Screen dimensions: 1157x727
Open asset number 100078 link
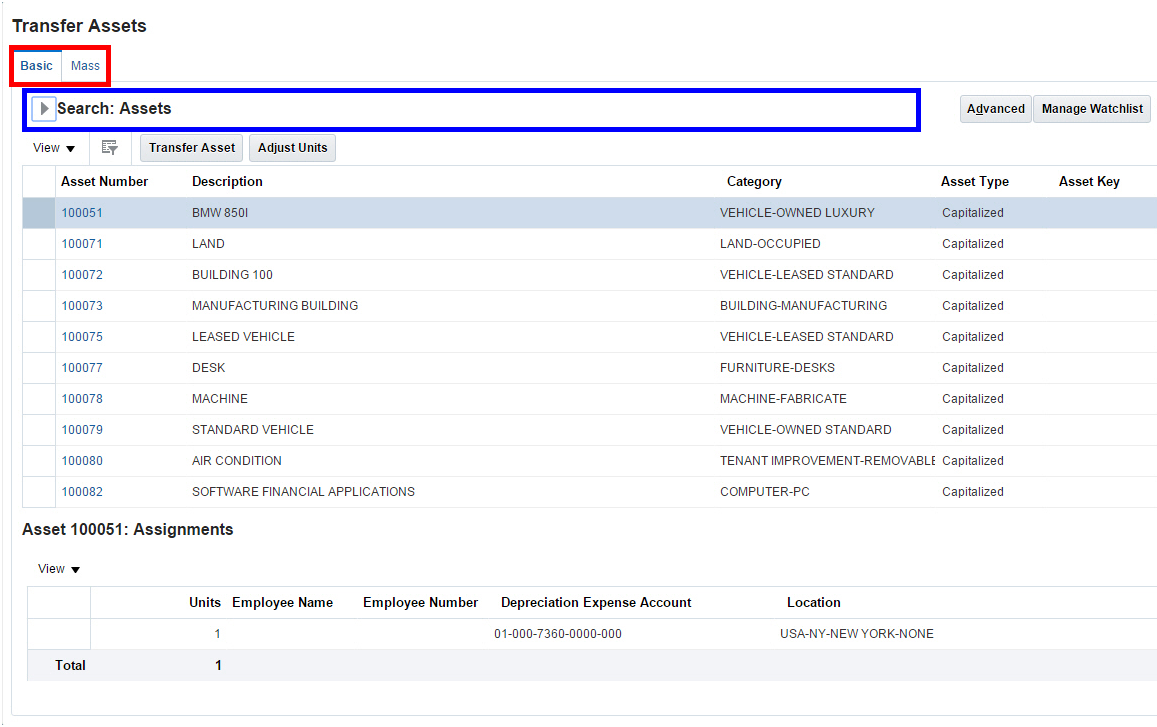(x=82, y=399)
